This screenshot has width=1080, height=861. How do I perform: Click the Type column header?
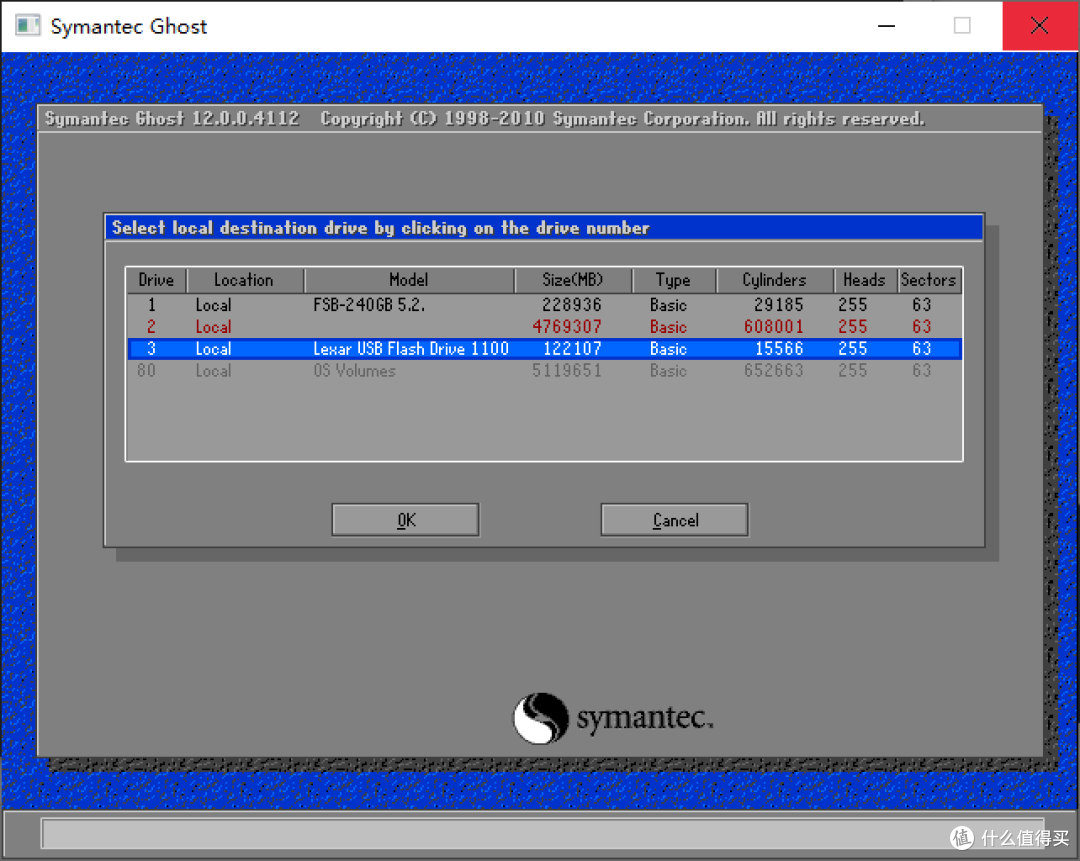(673, 280)
